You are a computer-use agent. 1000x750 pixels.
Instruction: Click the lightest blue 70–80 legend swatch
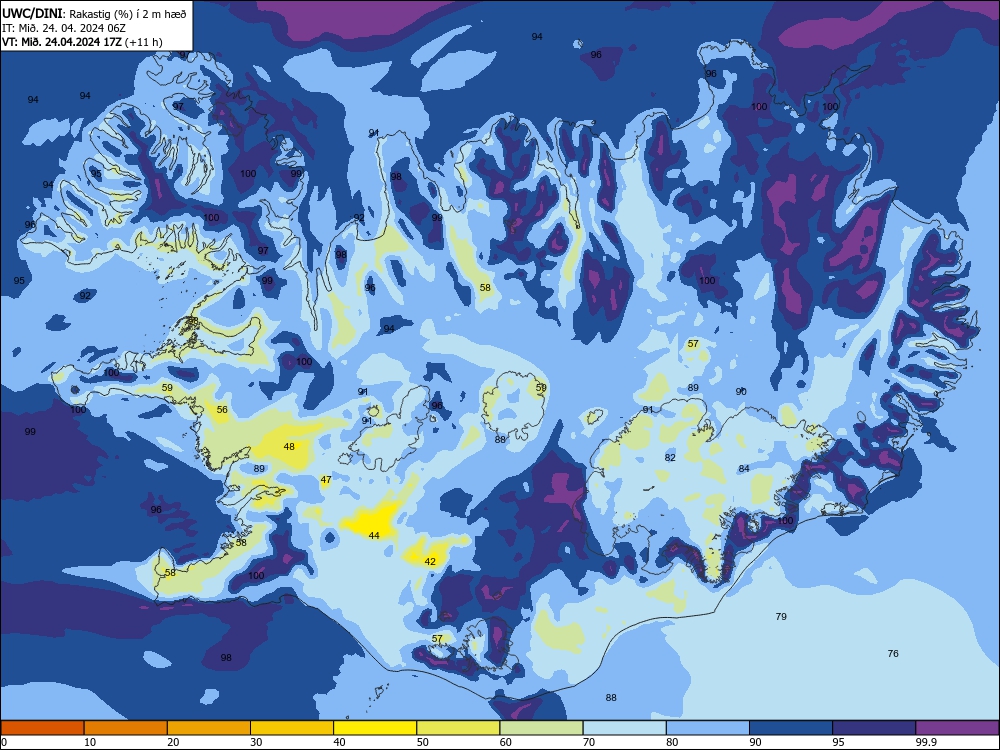tap(624, 728)
